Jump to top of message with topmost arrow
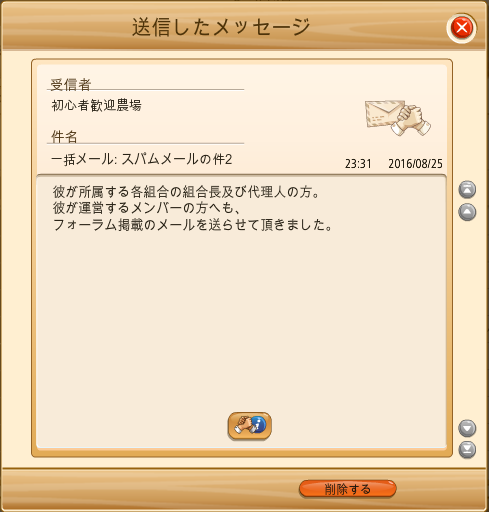This screenshot has width=489, height=512. 467,190
